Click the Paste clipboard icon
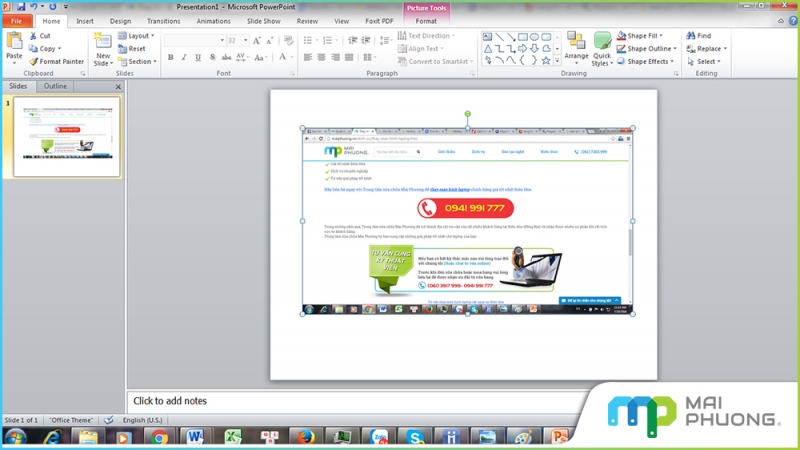800x450 pixels. (x=14, y=42)
